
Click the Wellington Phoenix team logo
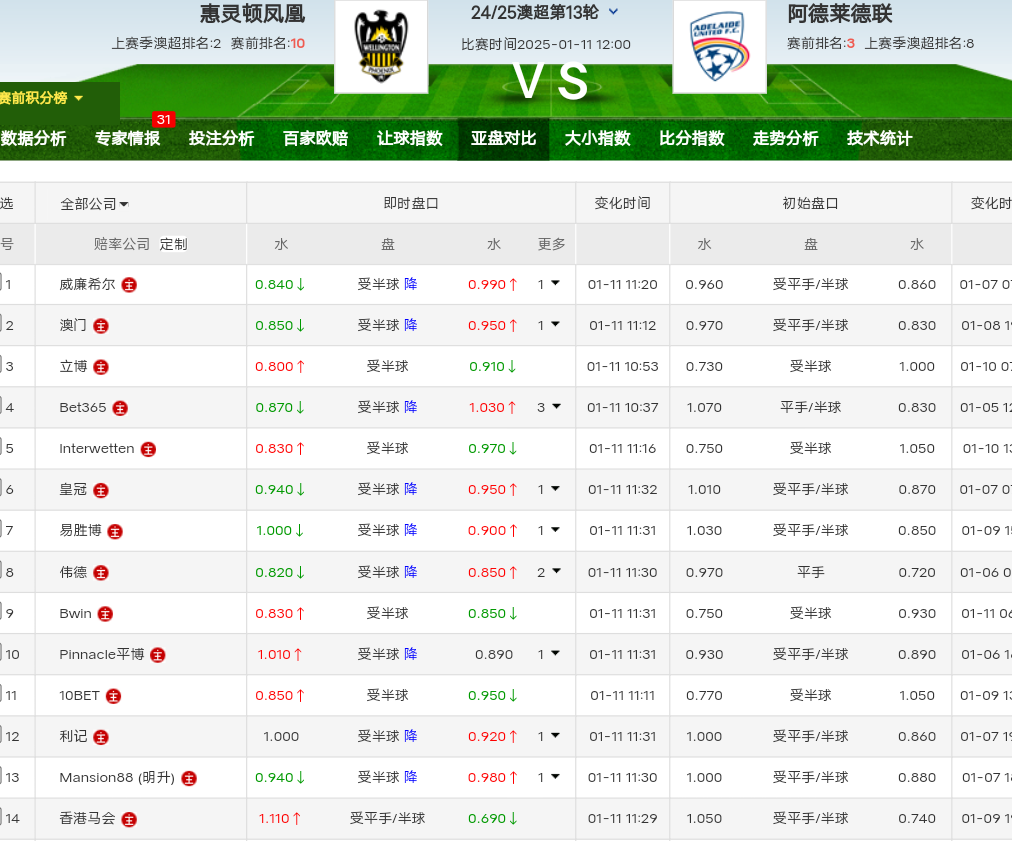click(x=381, y=47)
